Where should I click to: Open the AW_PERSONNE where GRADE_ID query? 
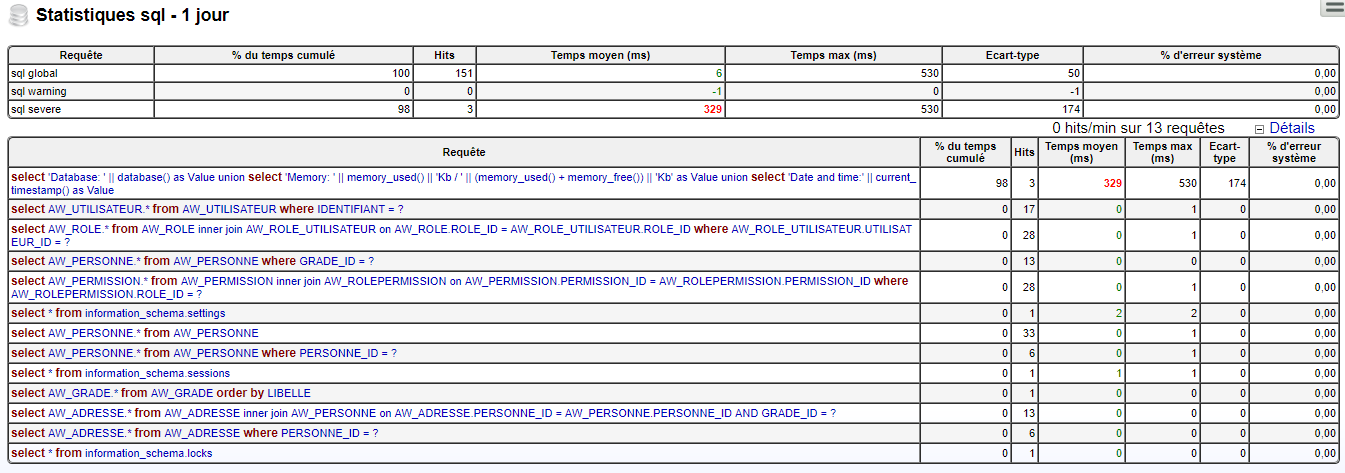click(x=192, y=261)
